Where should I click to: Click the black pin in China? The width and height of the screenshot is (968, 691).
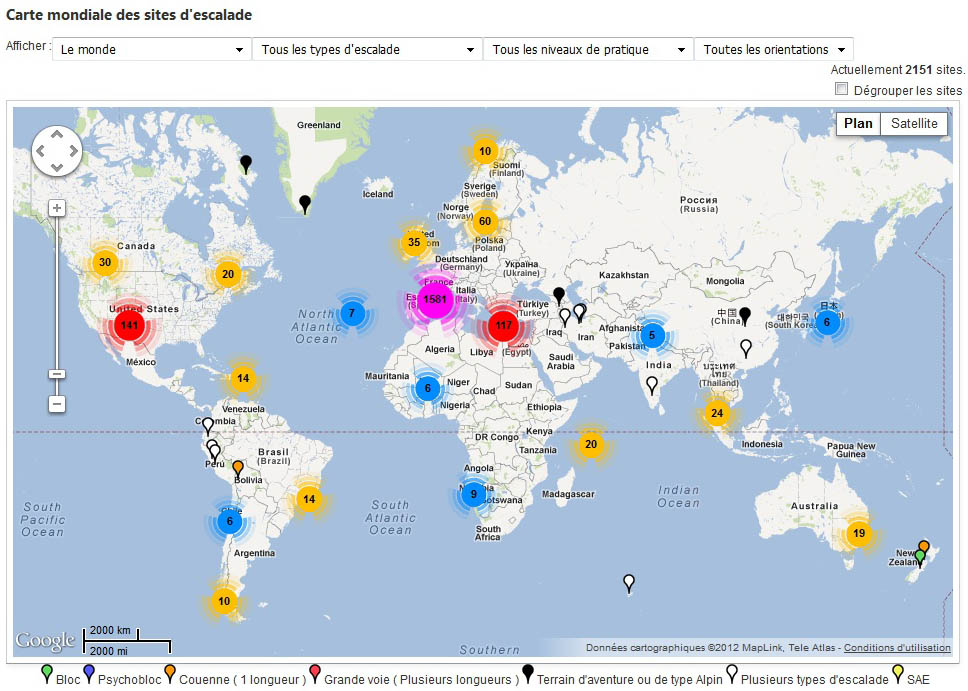click(x=745, y=316)
